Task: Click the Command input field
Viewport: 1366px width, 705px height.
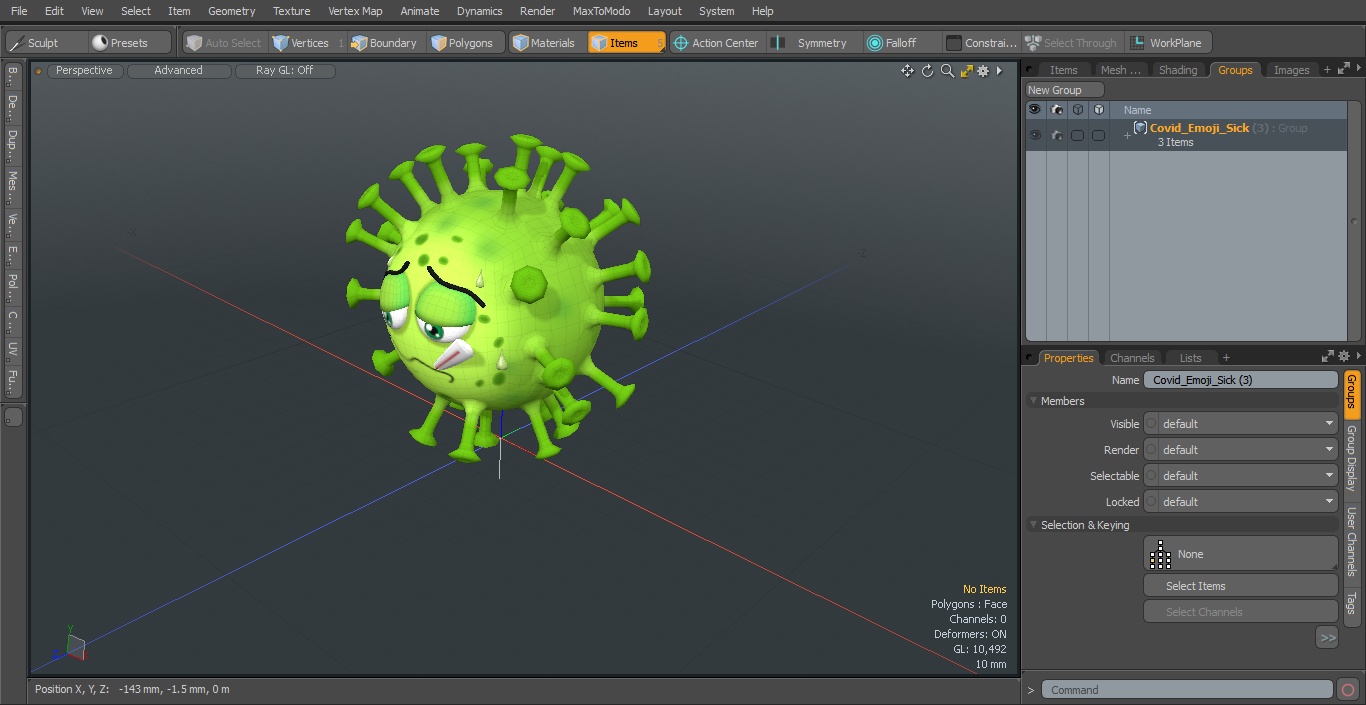Action: click(1187, 690)
